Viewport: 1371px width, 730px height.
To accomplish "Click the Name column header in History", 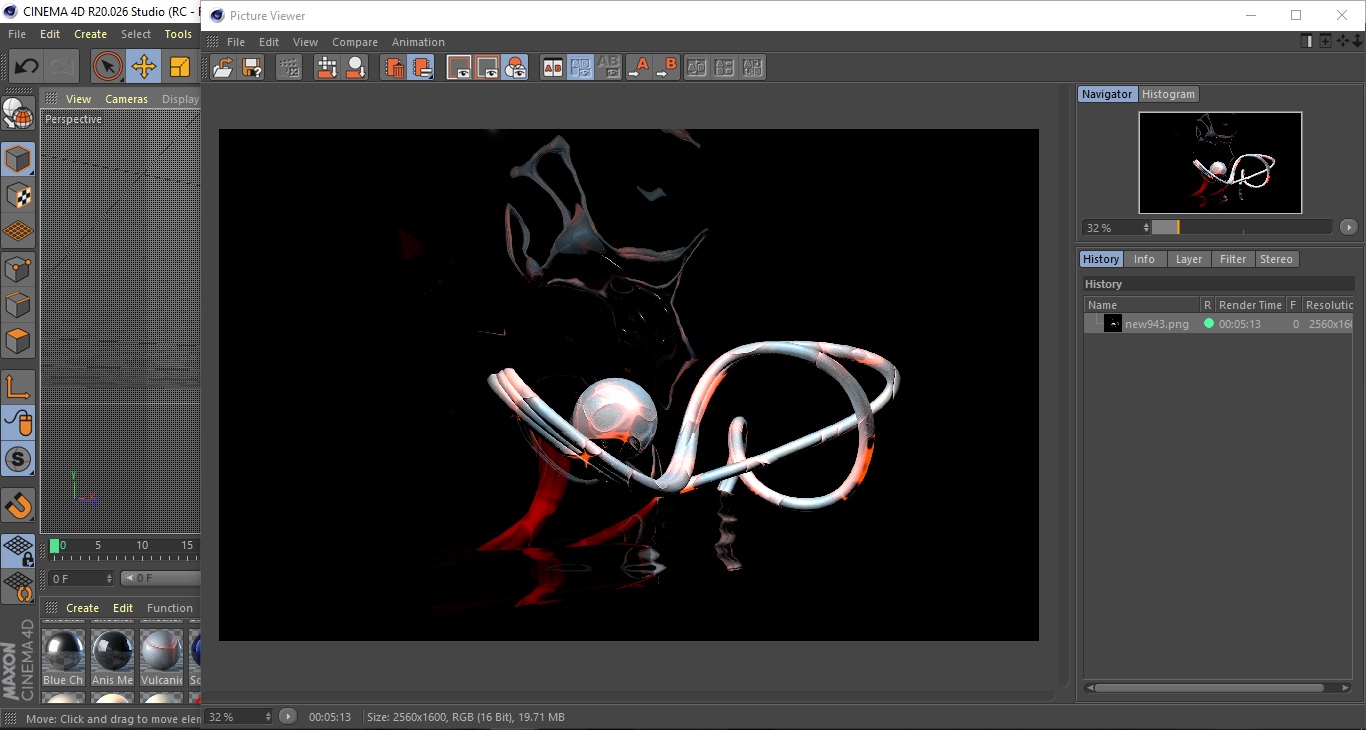I will click(1142, 305).
